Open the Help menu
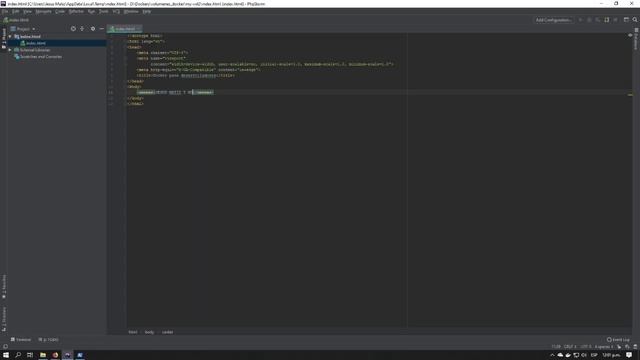This screenshot has height=360, width=640. [x=147, y=11]
